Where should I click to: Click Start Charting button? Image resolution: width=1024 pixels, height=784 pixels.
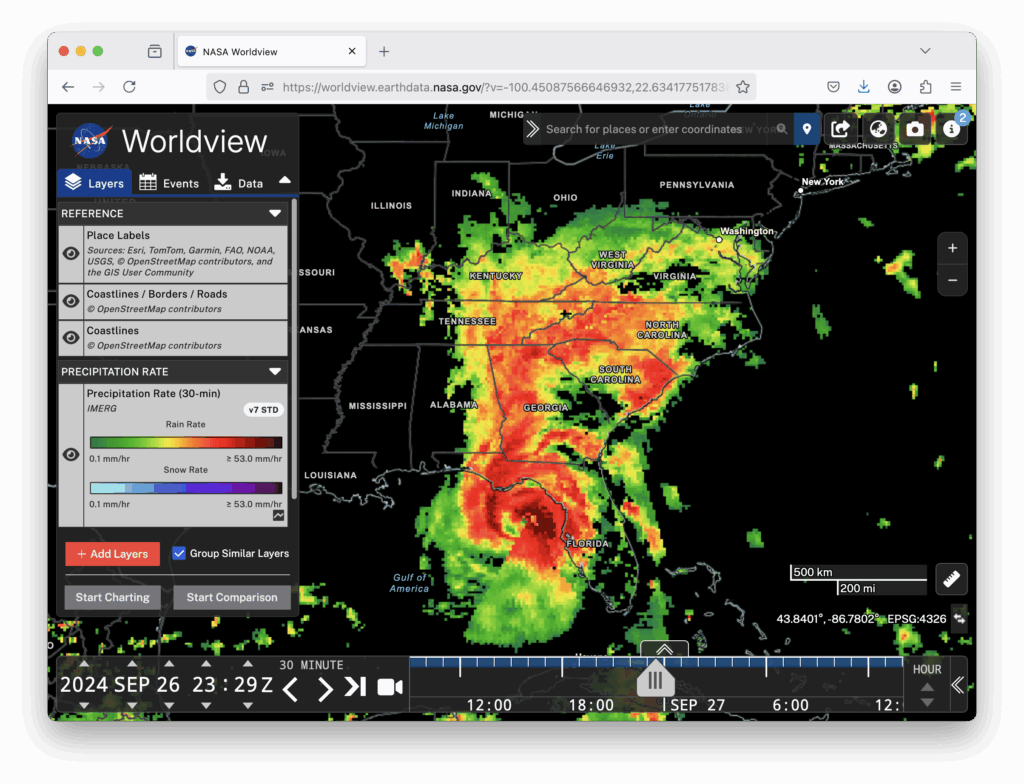point(112,597)
